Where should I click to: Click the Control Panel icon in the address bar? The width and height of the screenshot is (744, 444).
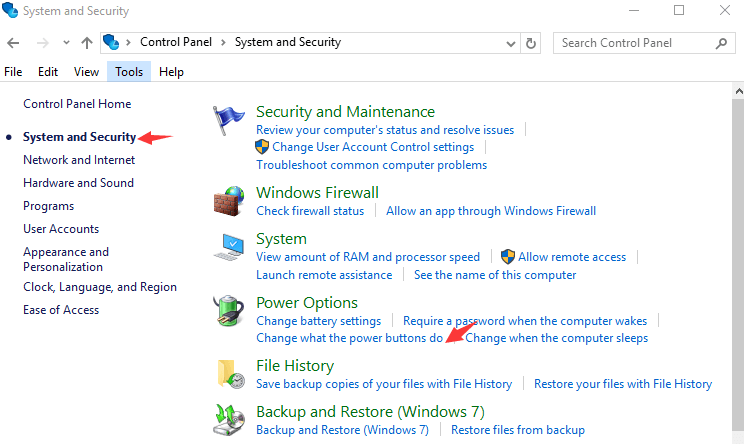click(x=111, y=42)
